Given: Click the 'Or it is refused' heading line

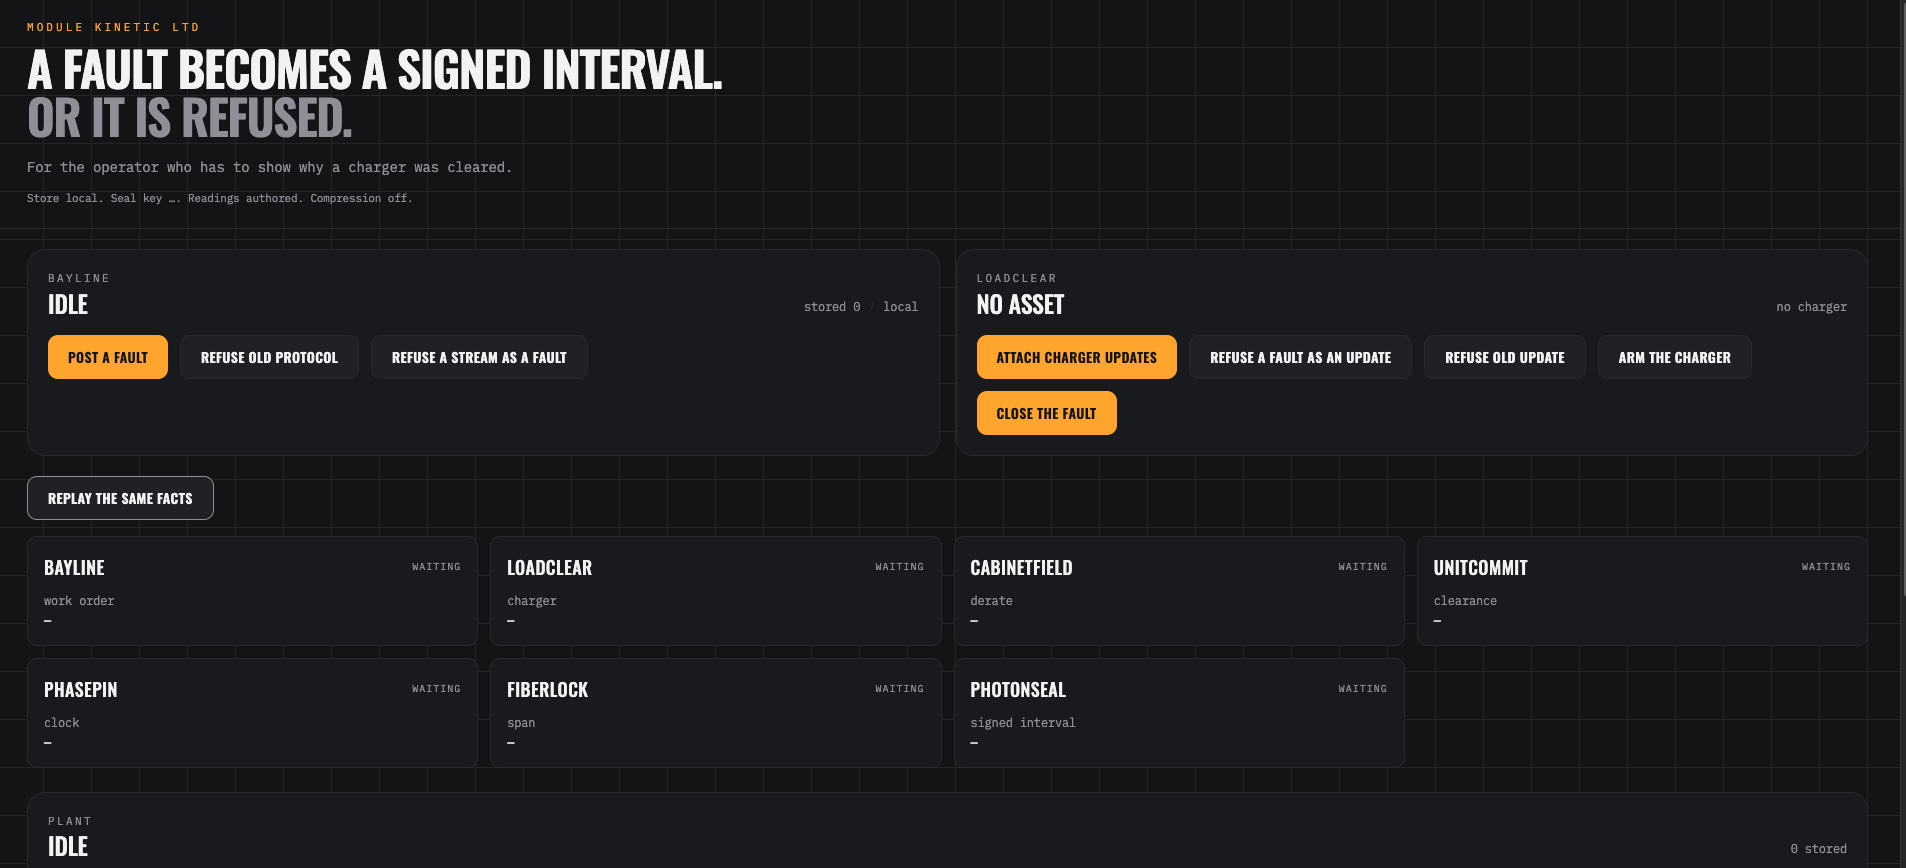Looking at the screenshot, I should pyautogui.click(x=190, y=118).
